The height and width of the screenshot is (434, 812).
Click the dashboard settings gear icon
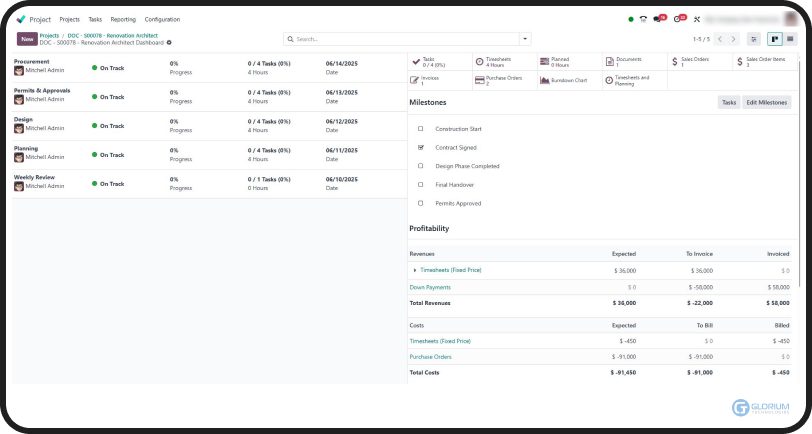(x=169, y=42)
